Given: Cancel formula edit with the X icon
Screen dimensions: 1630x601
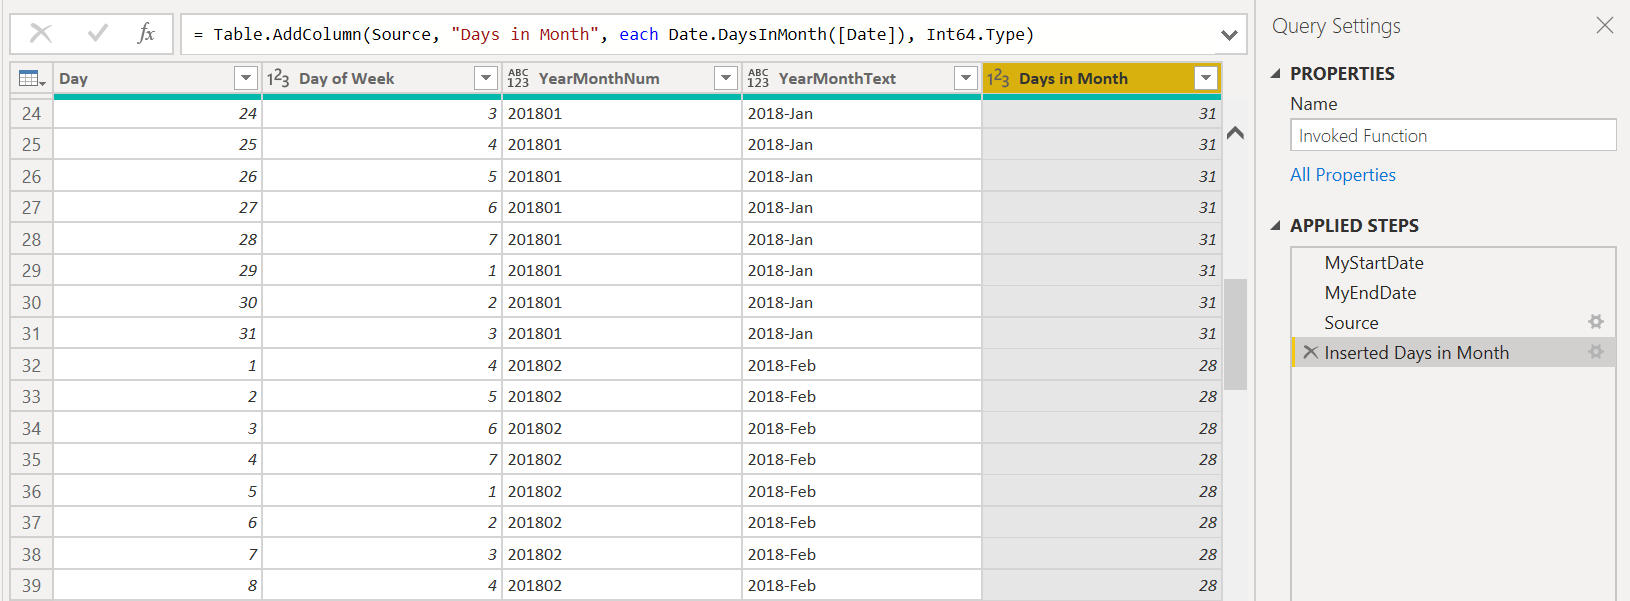Looking at the screenshot, I should click(x=41, y=34).
